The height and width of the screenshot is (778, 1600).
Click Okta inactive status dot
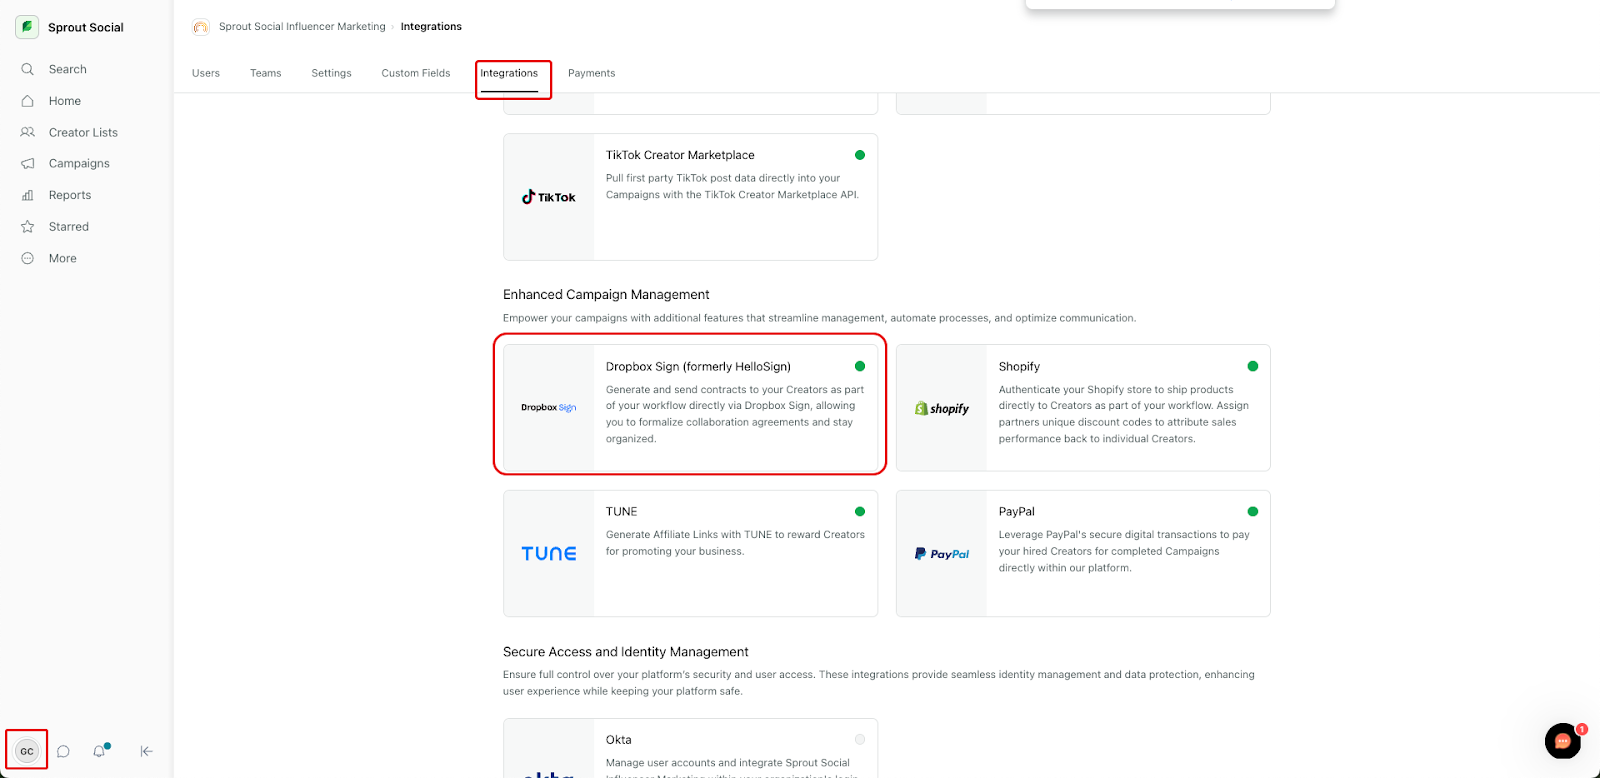pos(860,739)
